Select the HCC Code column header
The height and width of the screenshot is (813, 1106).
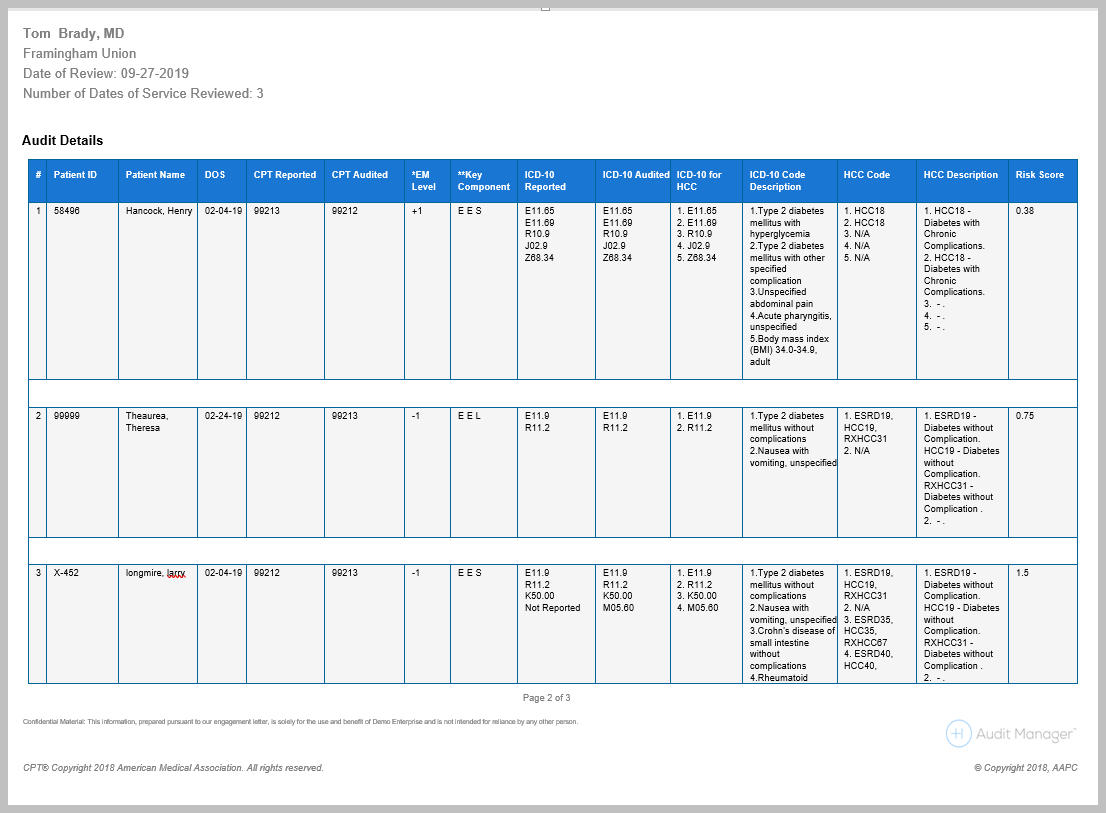click(866, 175)
